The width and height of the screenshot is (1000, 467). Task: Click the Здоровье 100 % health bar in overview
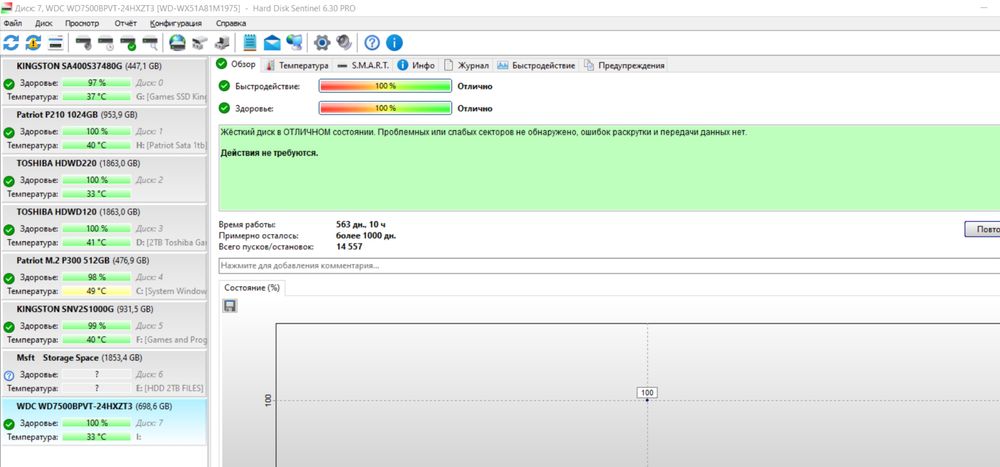385,108
